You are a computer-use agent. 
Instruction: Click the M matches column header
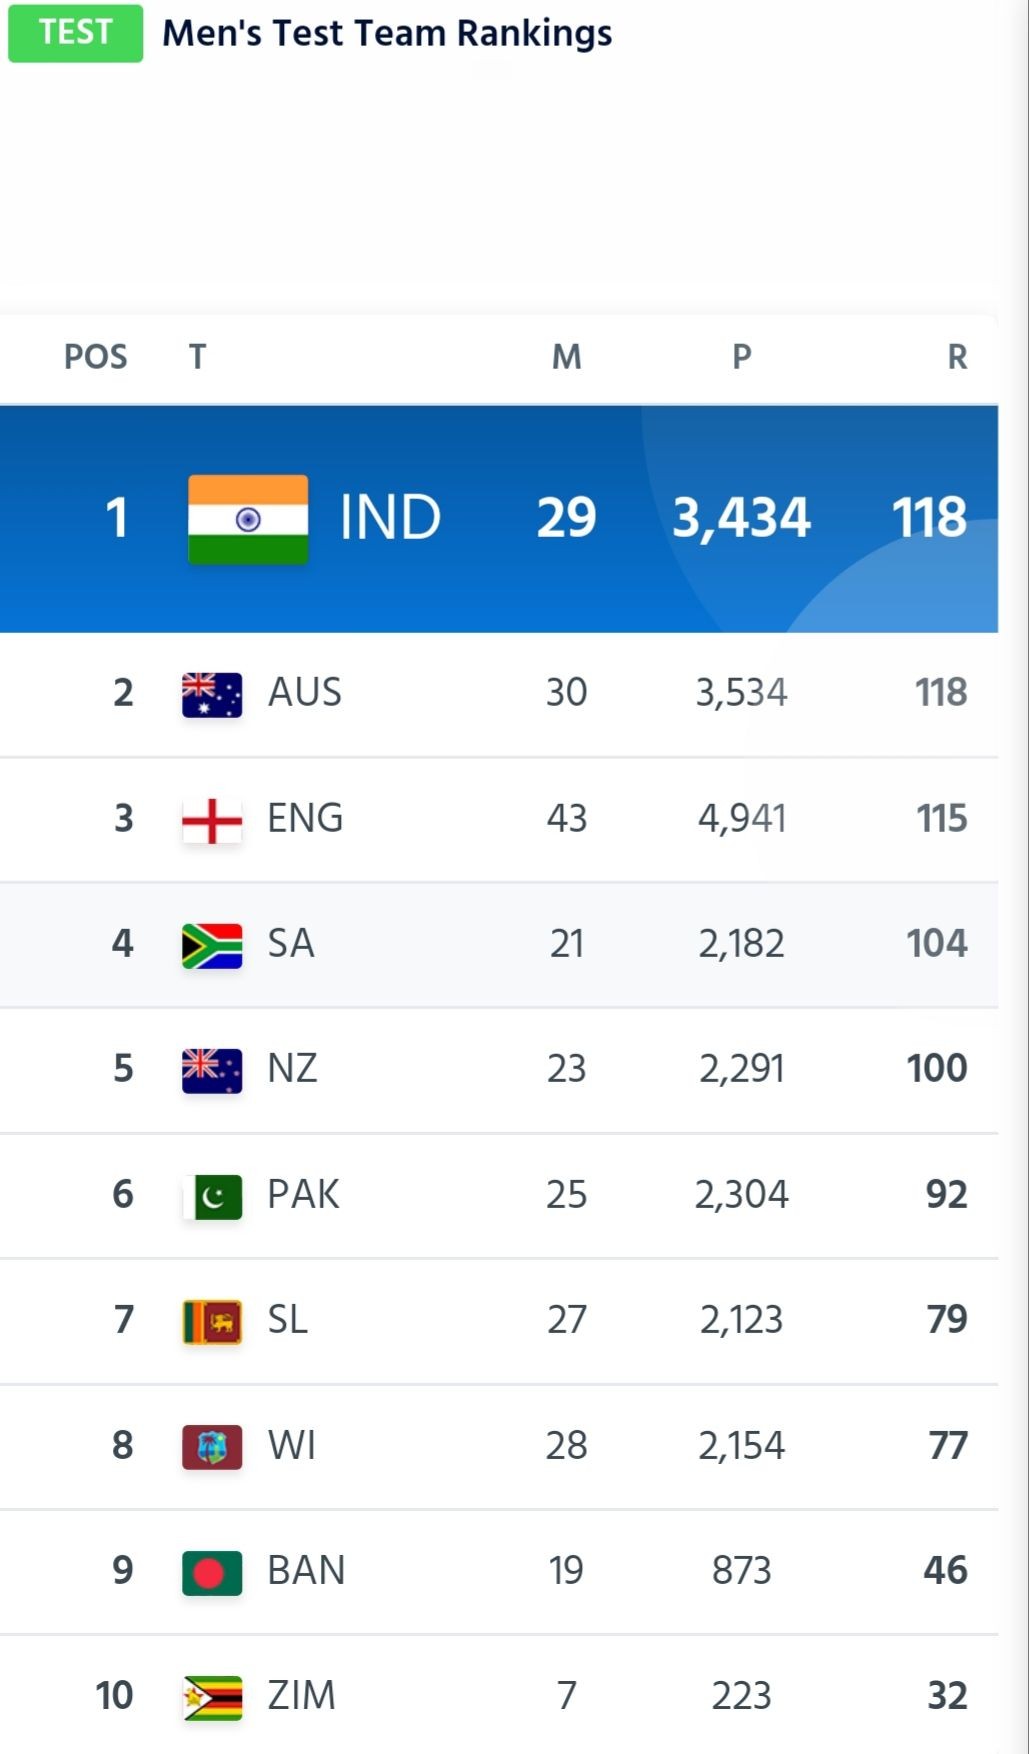coord(567,357)
